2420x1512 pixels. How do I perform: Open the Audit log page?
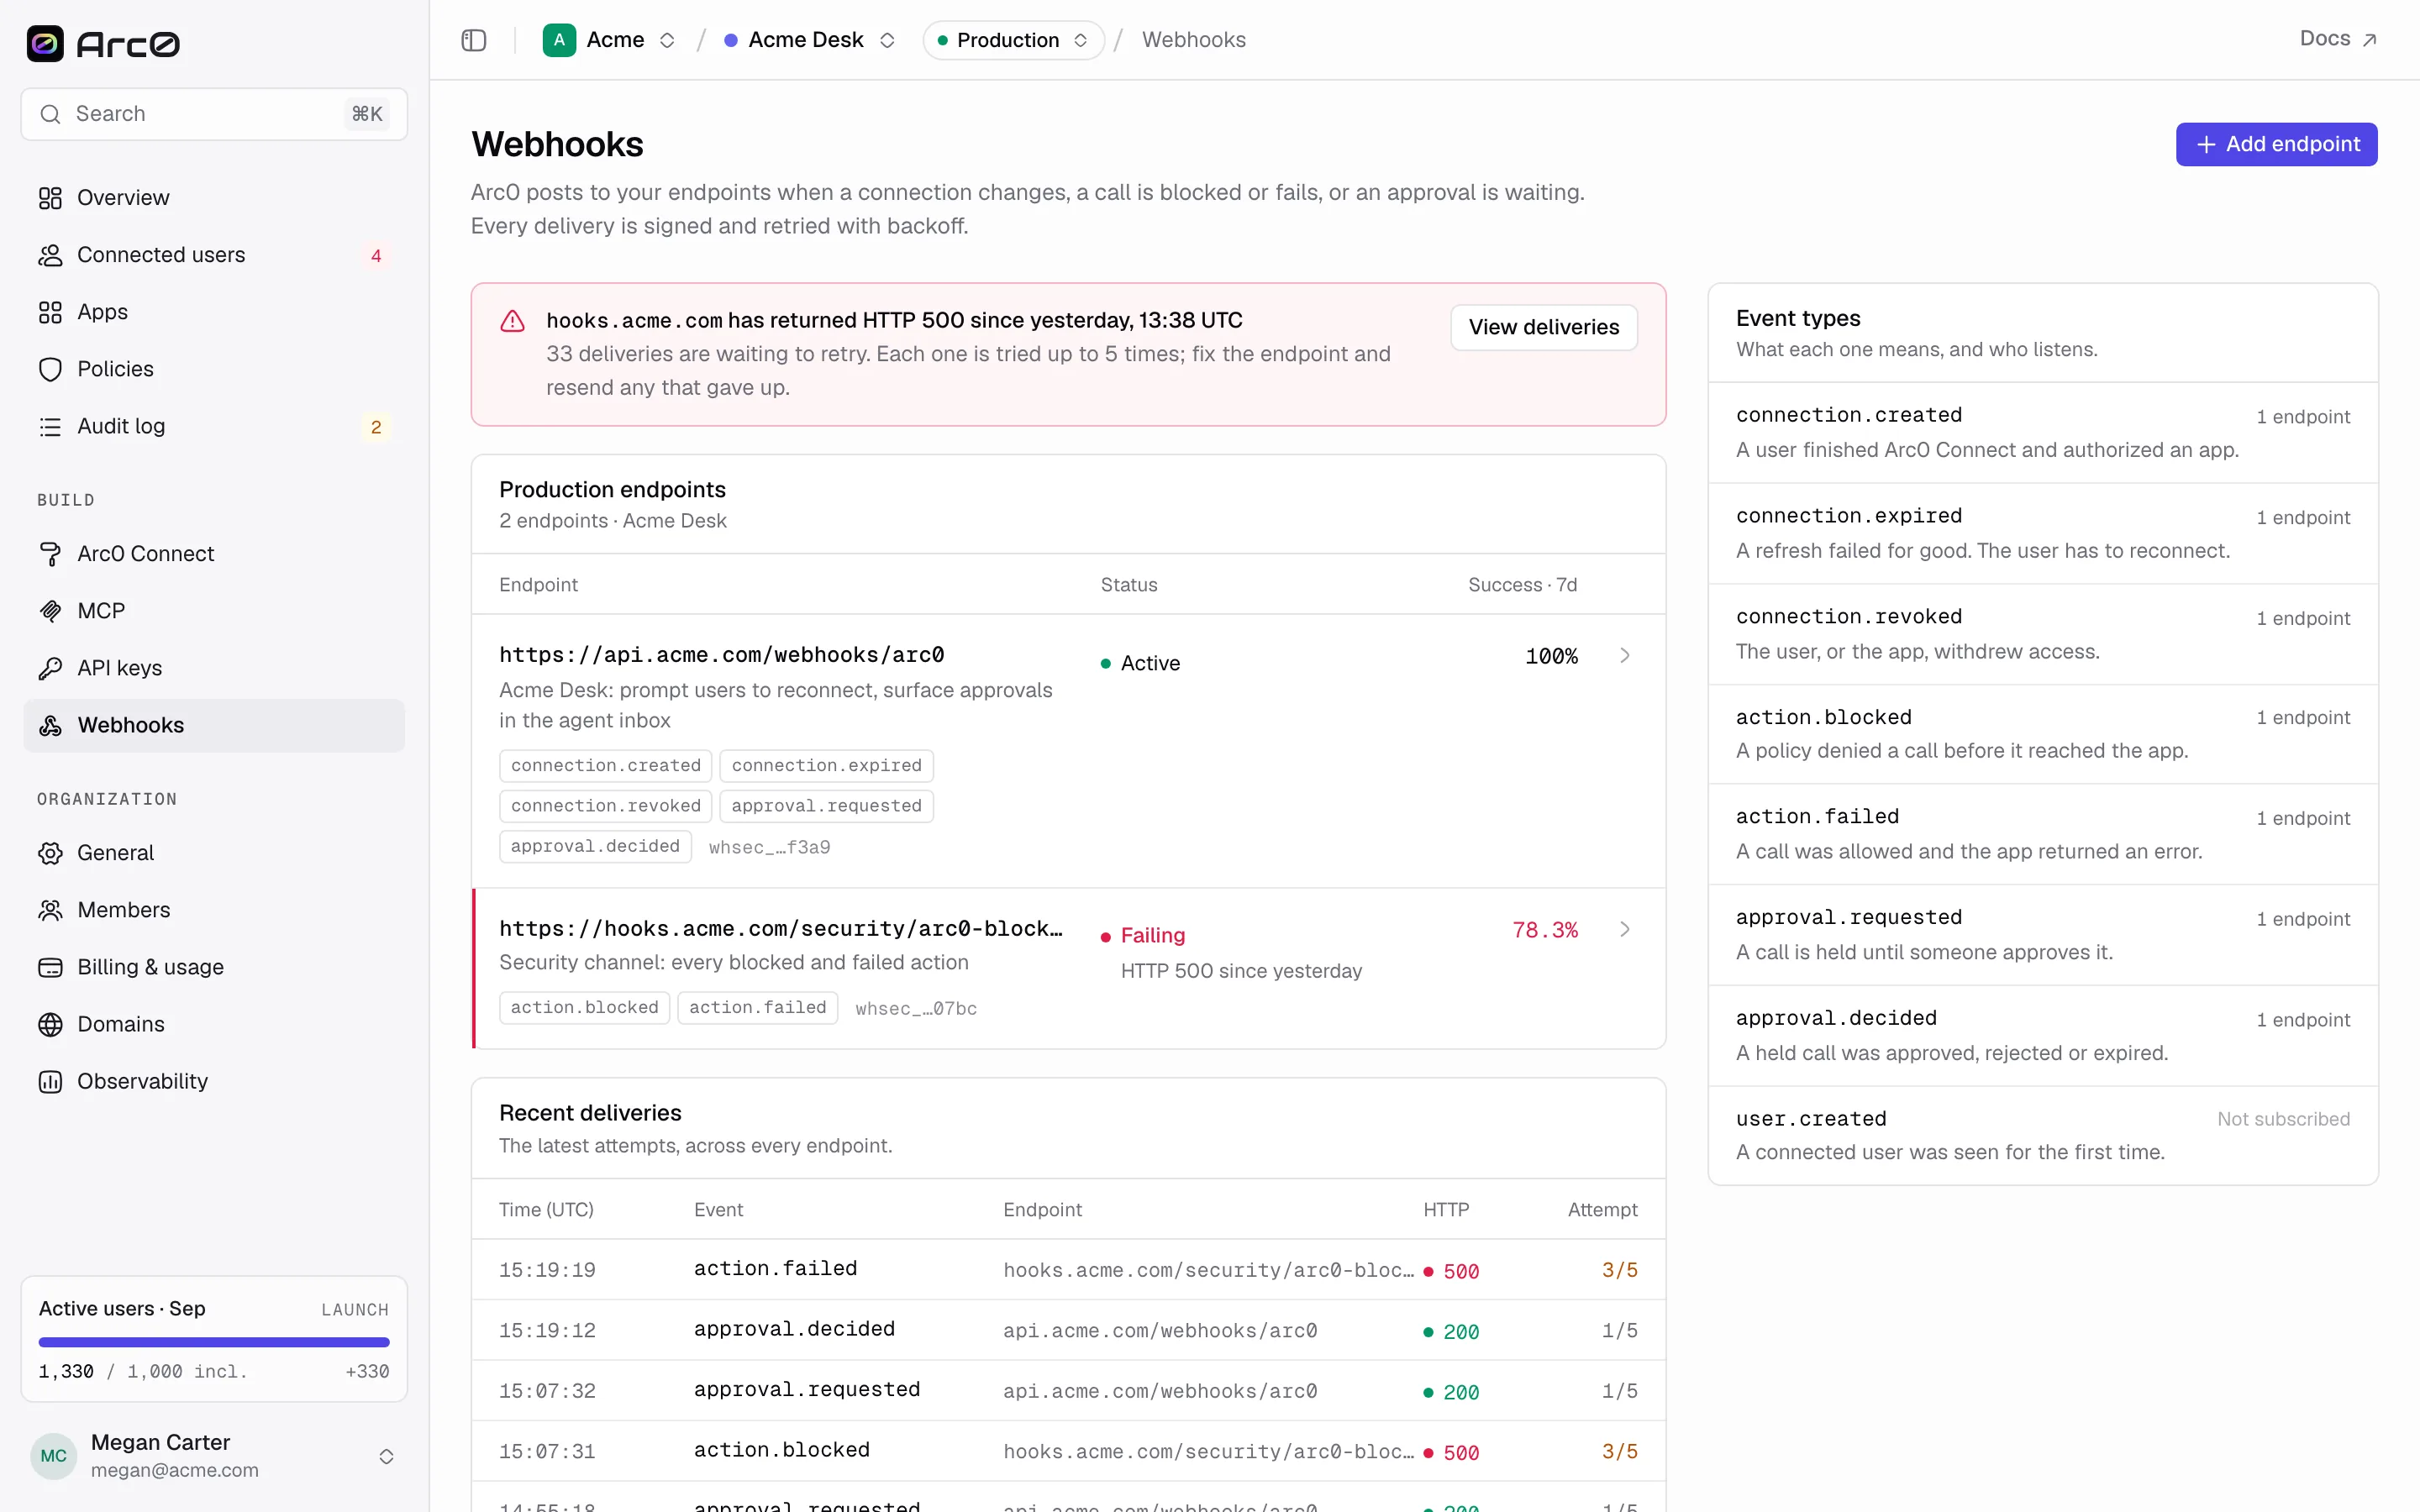click(214, 426)
